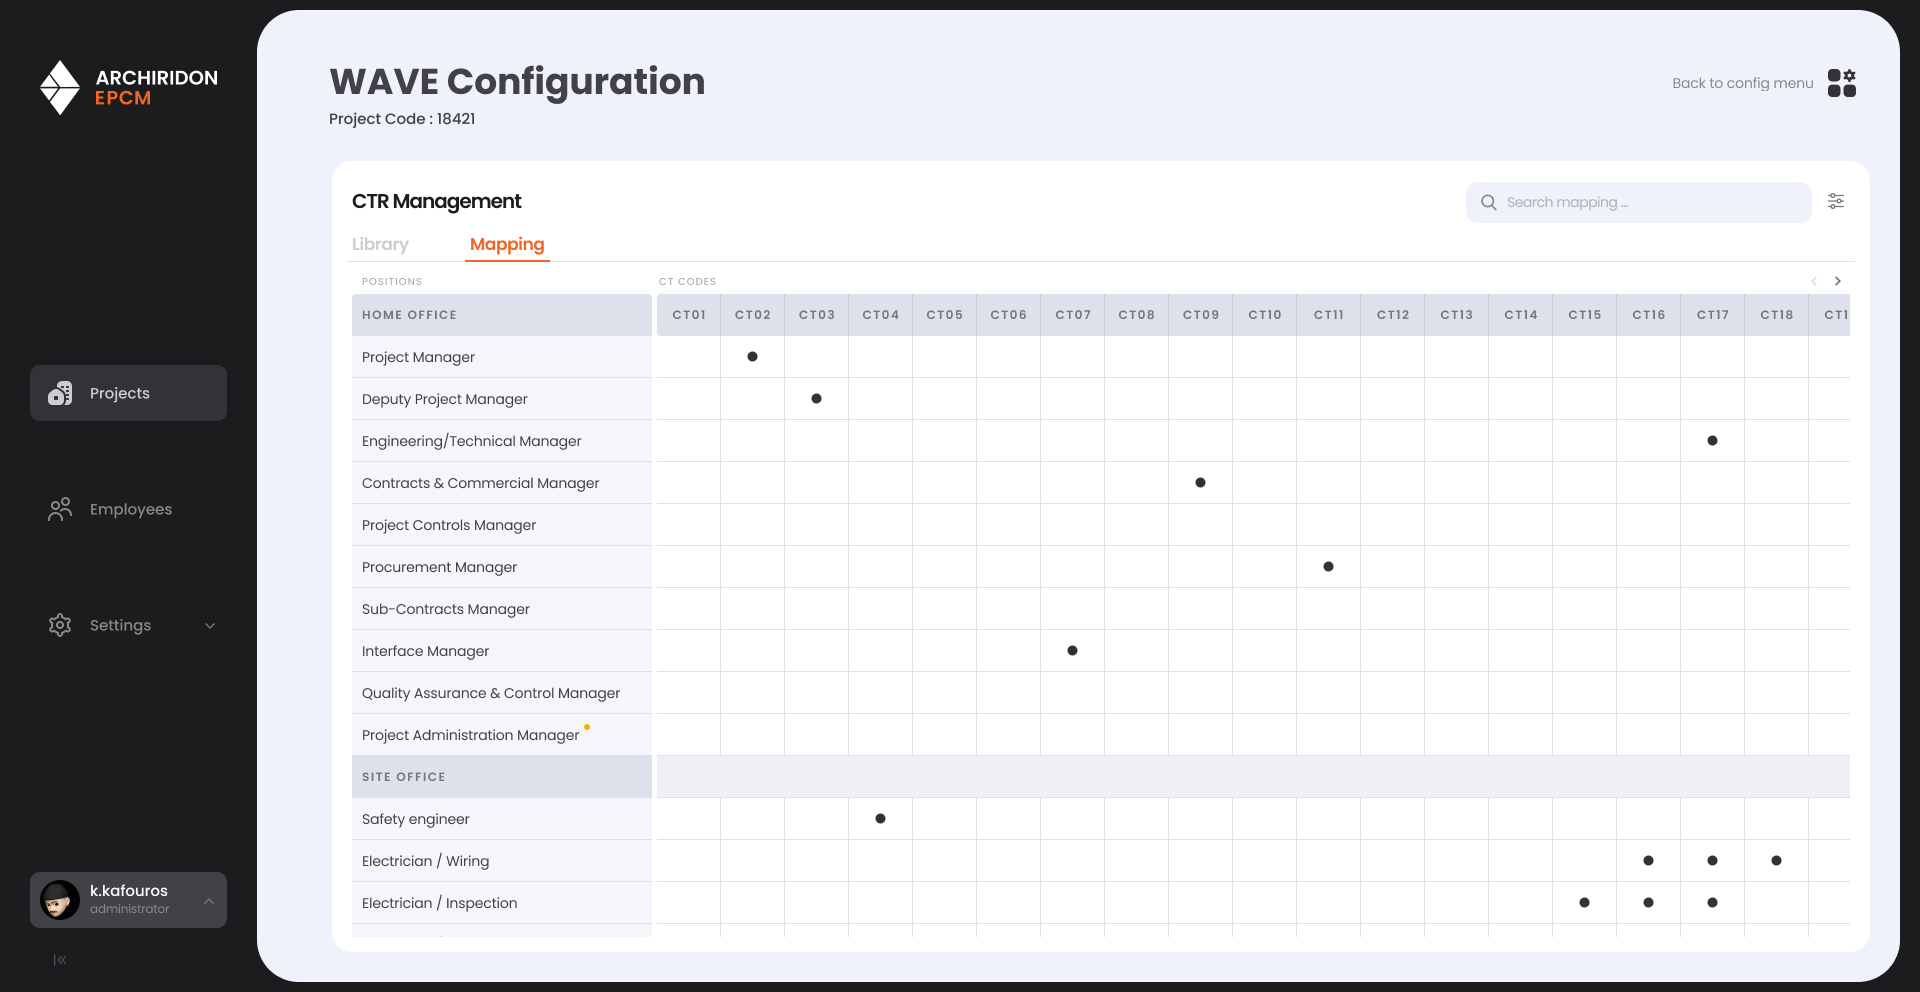Screen dimensions: 1920x992
Task: Open the config menu grid icon
Action: click(x=1841, y=83)
